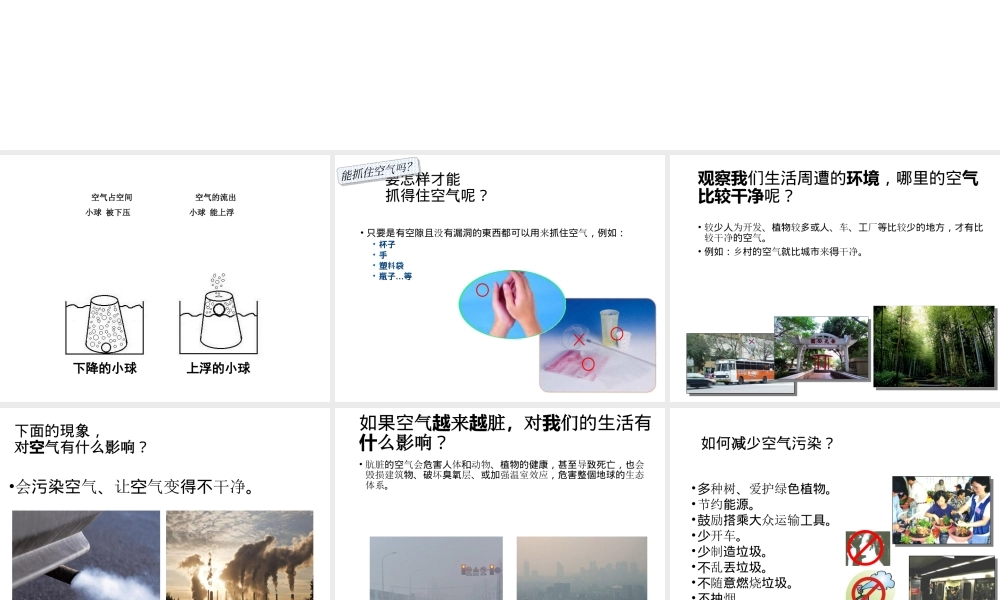Click the label '空气的流出'
The image size is (1000, 600).
(216, 197)
